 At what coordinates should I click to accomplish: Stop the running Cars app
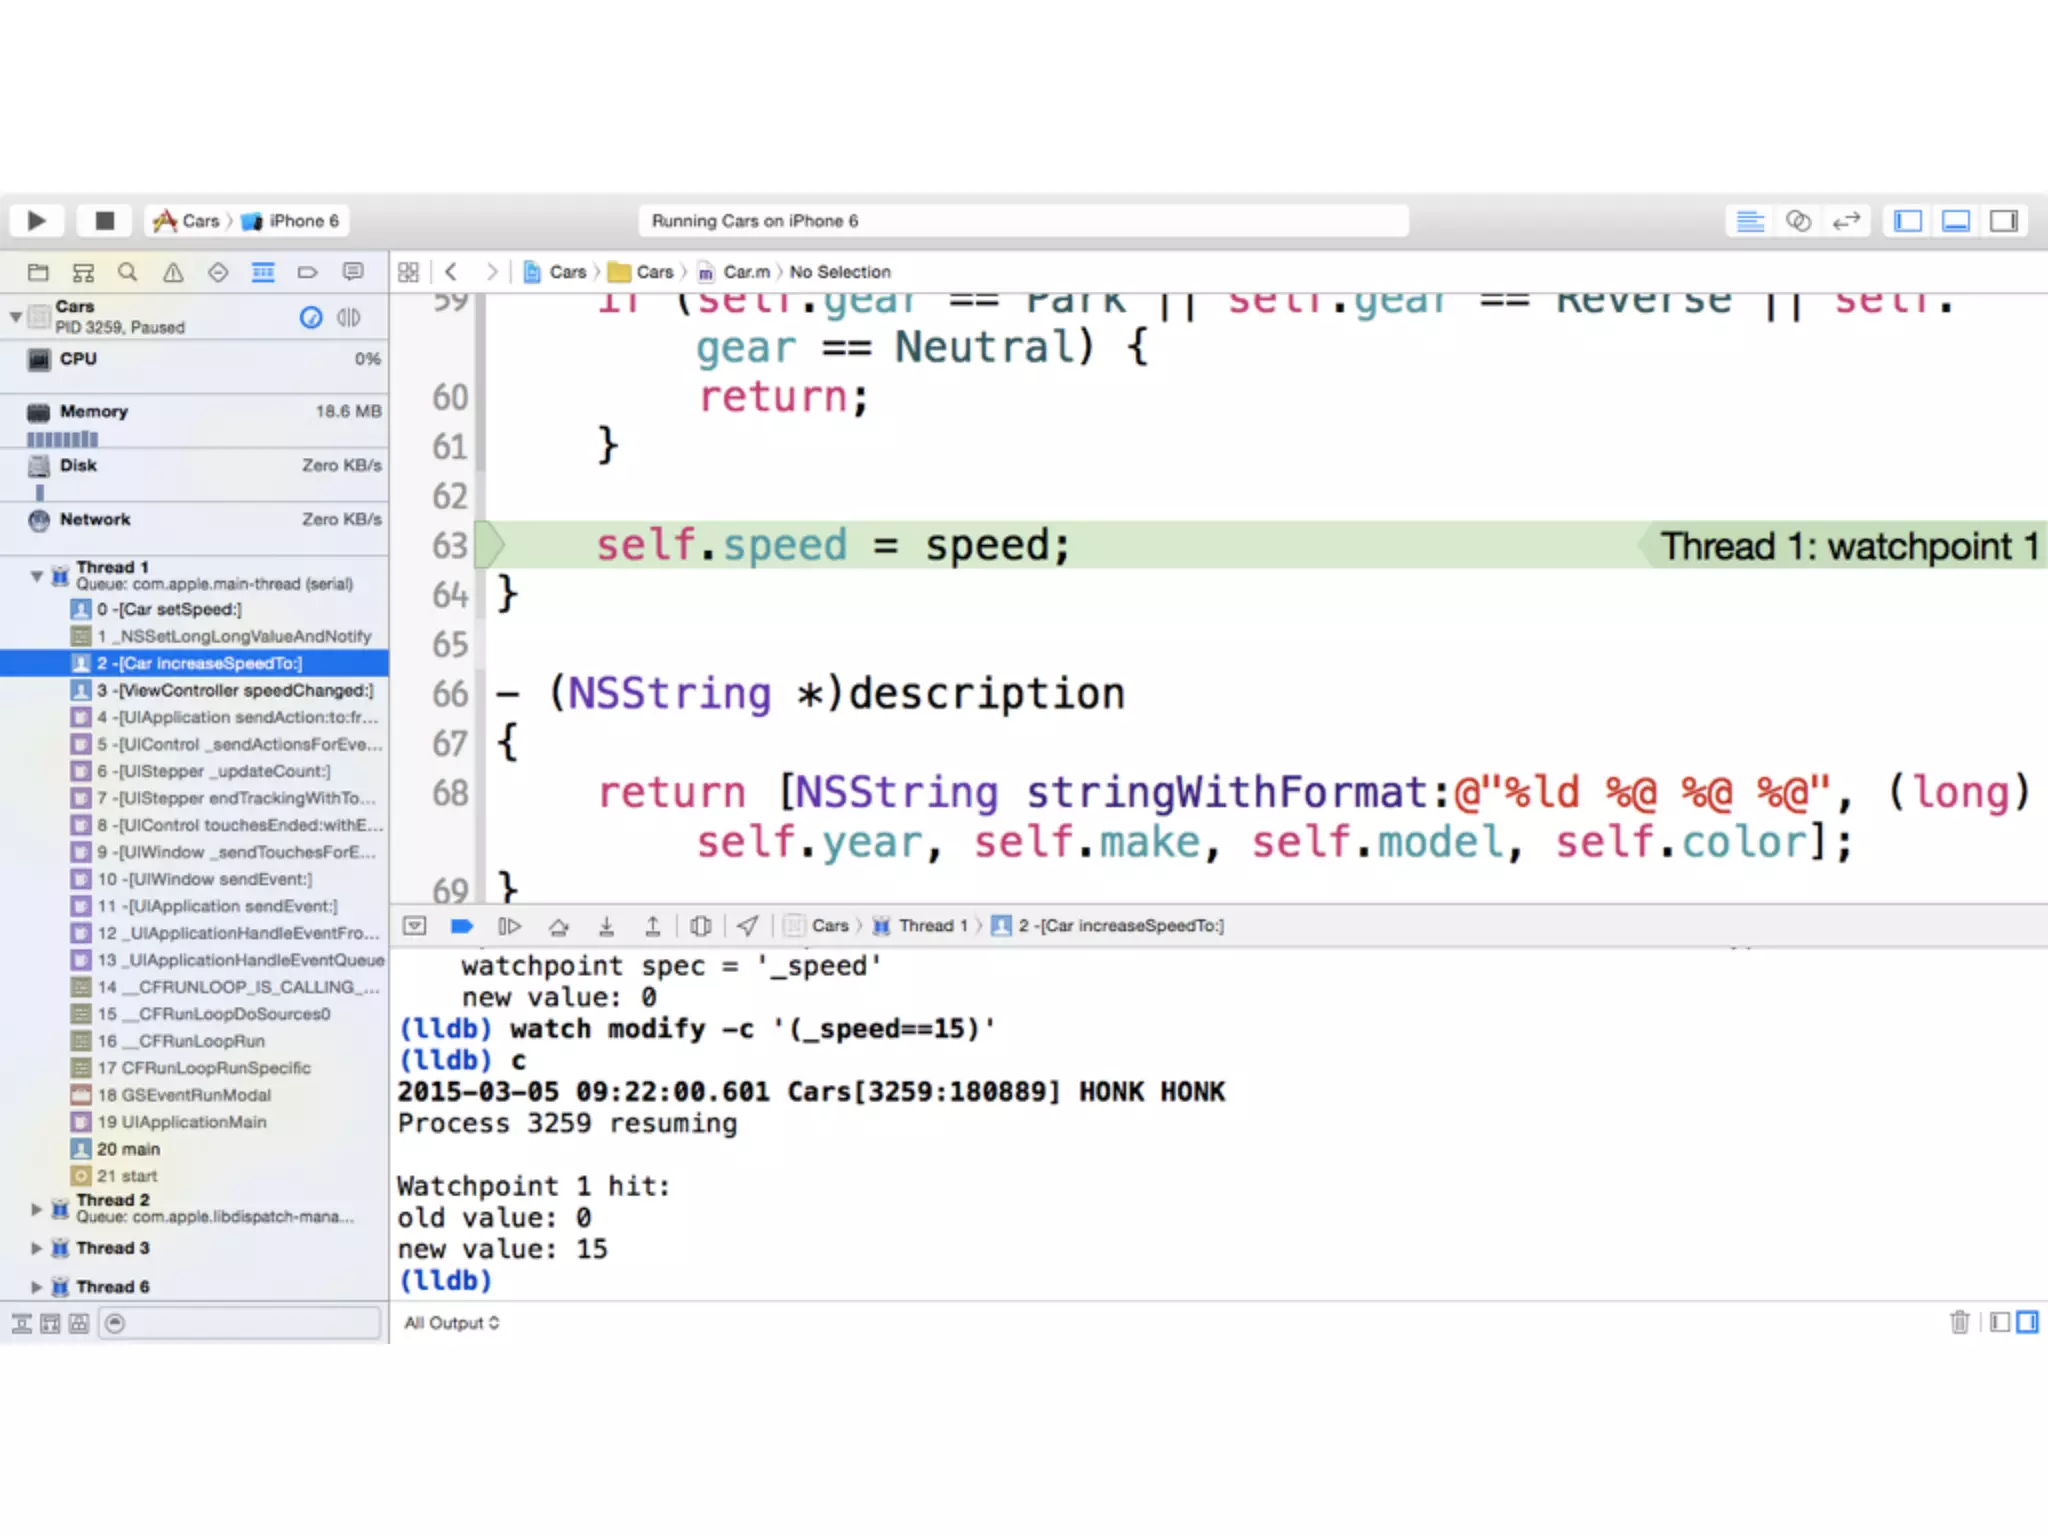pyautogui.click(x=104, y=220)
